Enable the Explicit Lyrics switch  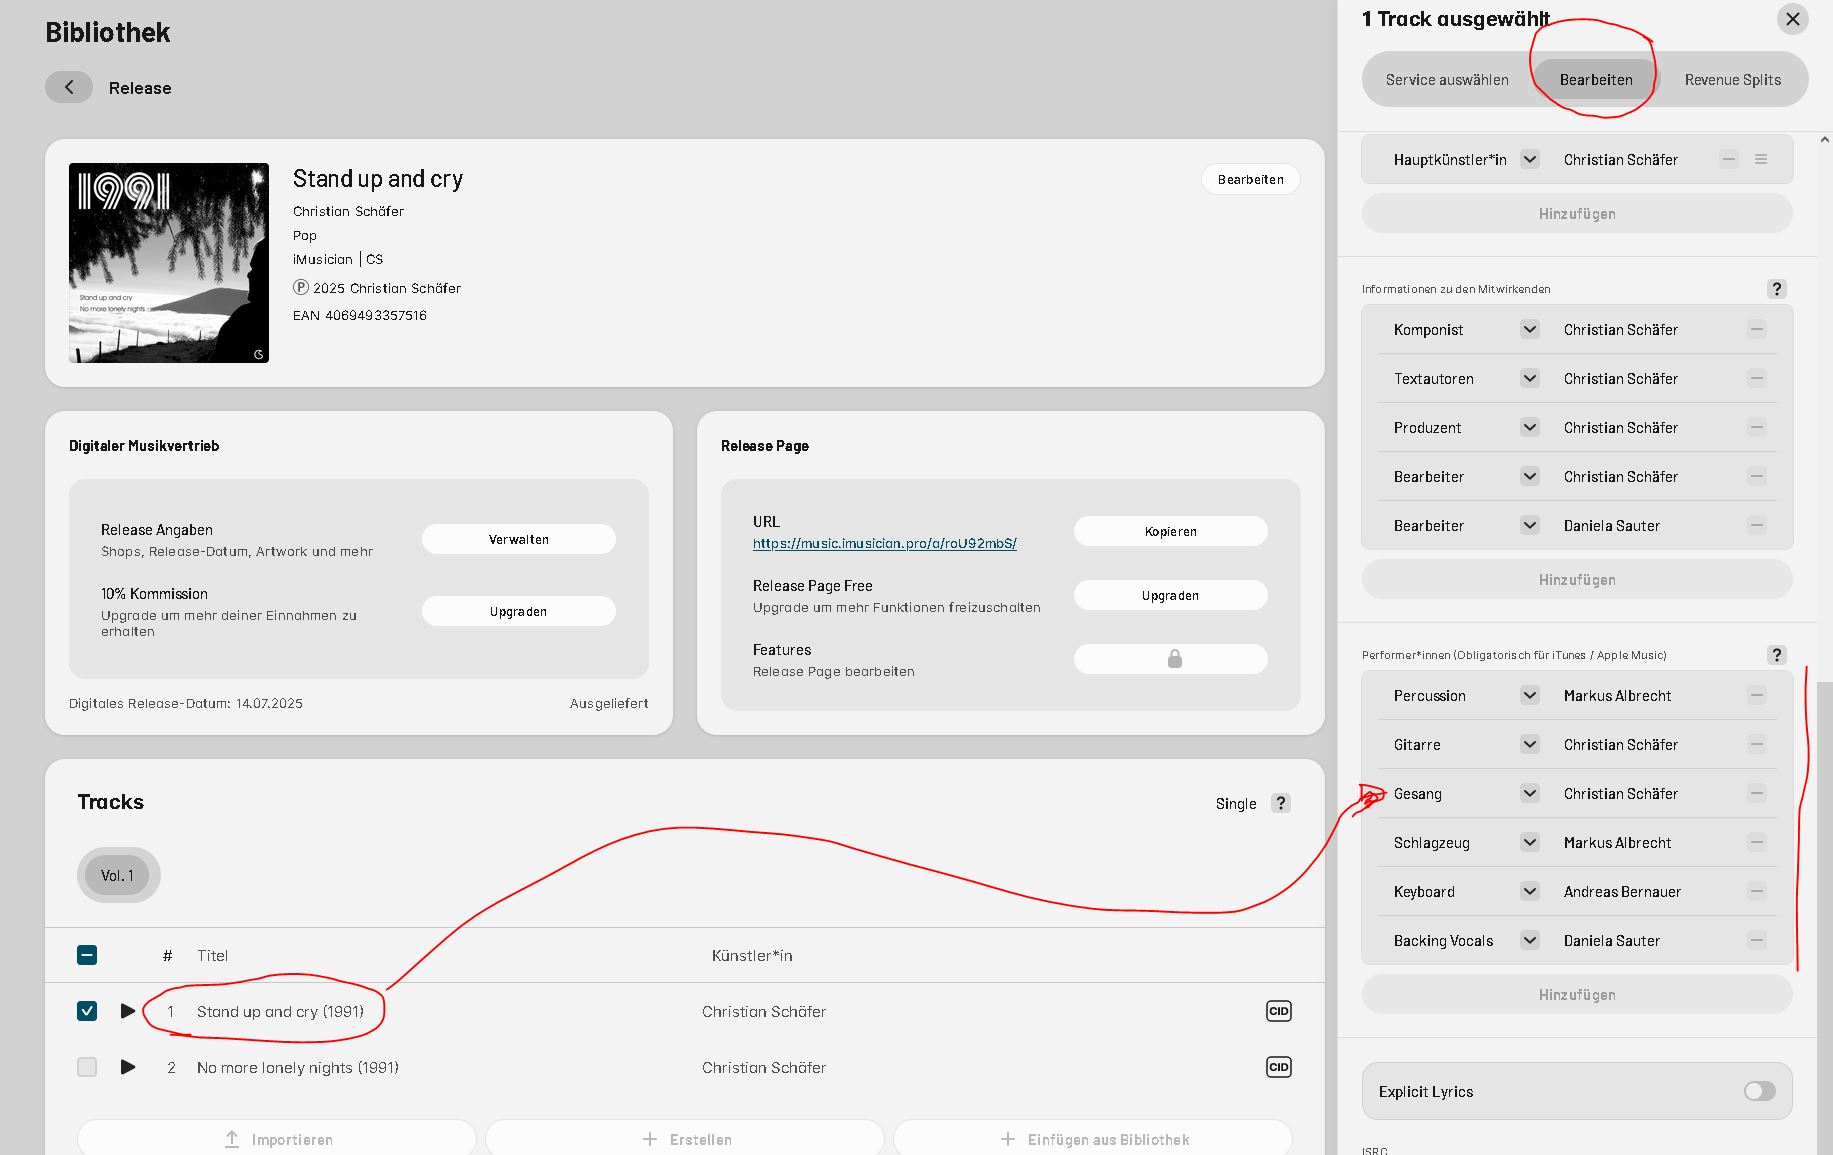click(x=1759, y=1091)
